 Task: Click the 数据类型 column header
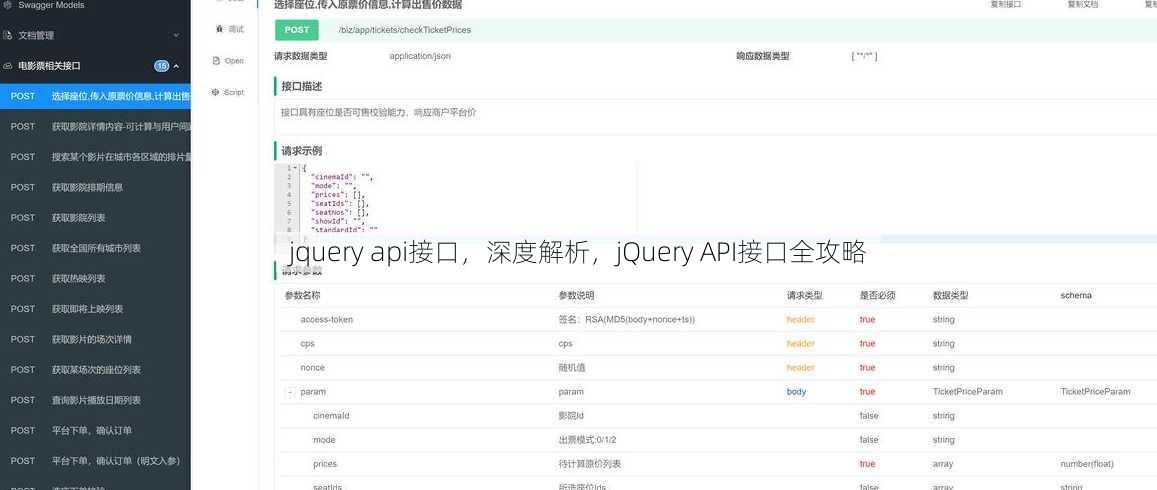(x=950, y=295)
